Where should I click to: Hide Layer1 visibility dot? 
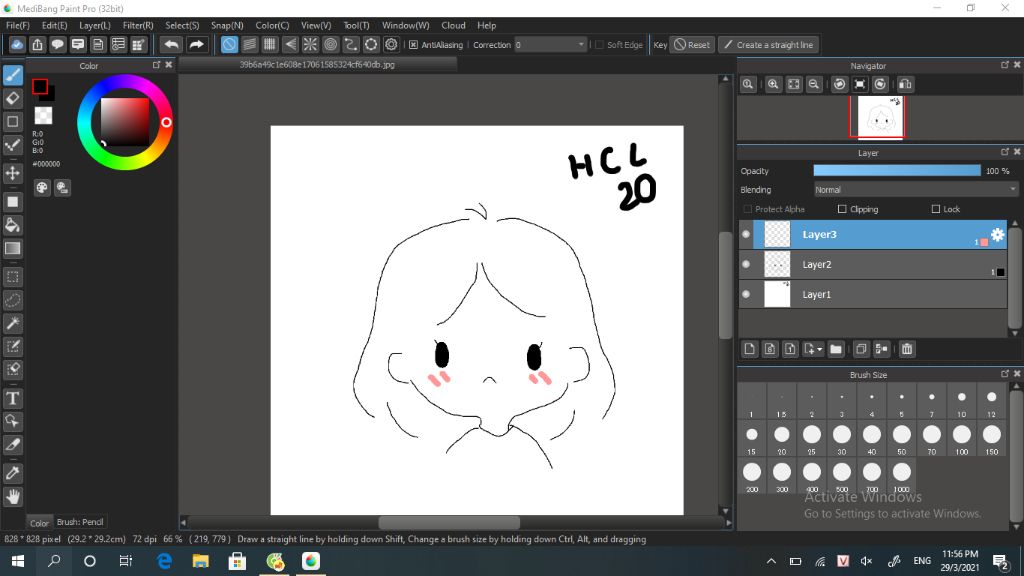pos(746,295)
